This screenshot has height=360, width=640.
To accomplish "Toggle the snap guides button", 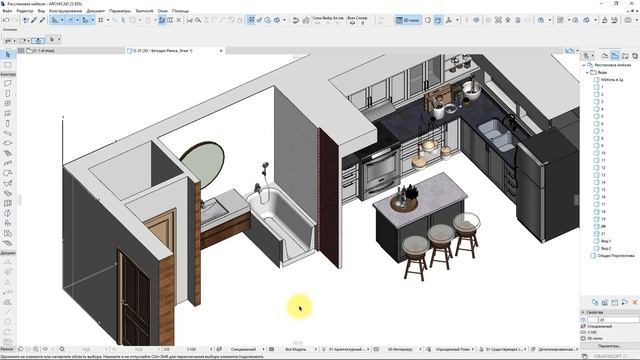I will point(70,20).
